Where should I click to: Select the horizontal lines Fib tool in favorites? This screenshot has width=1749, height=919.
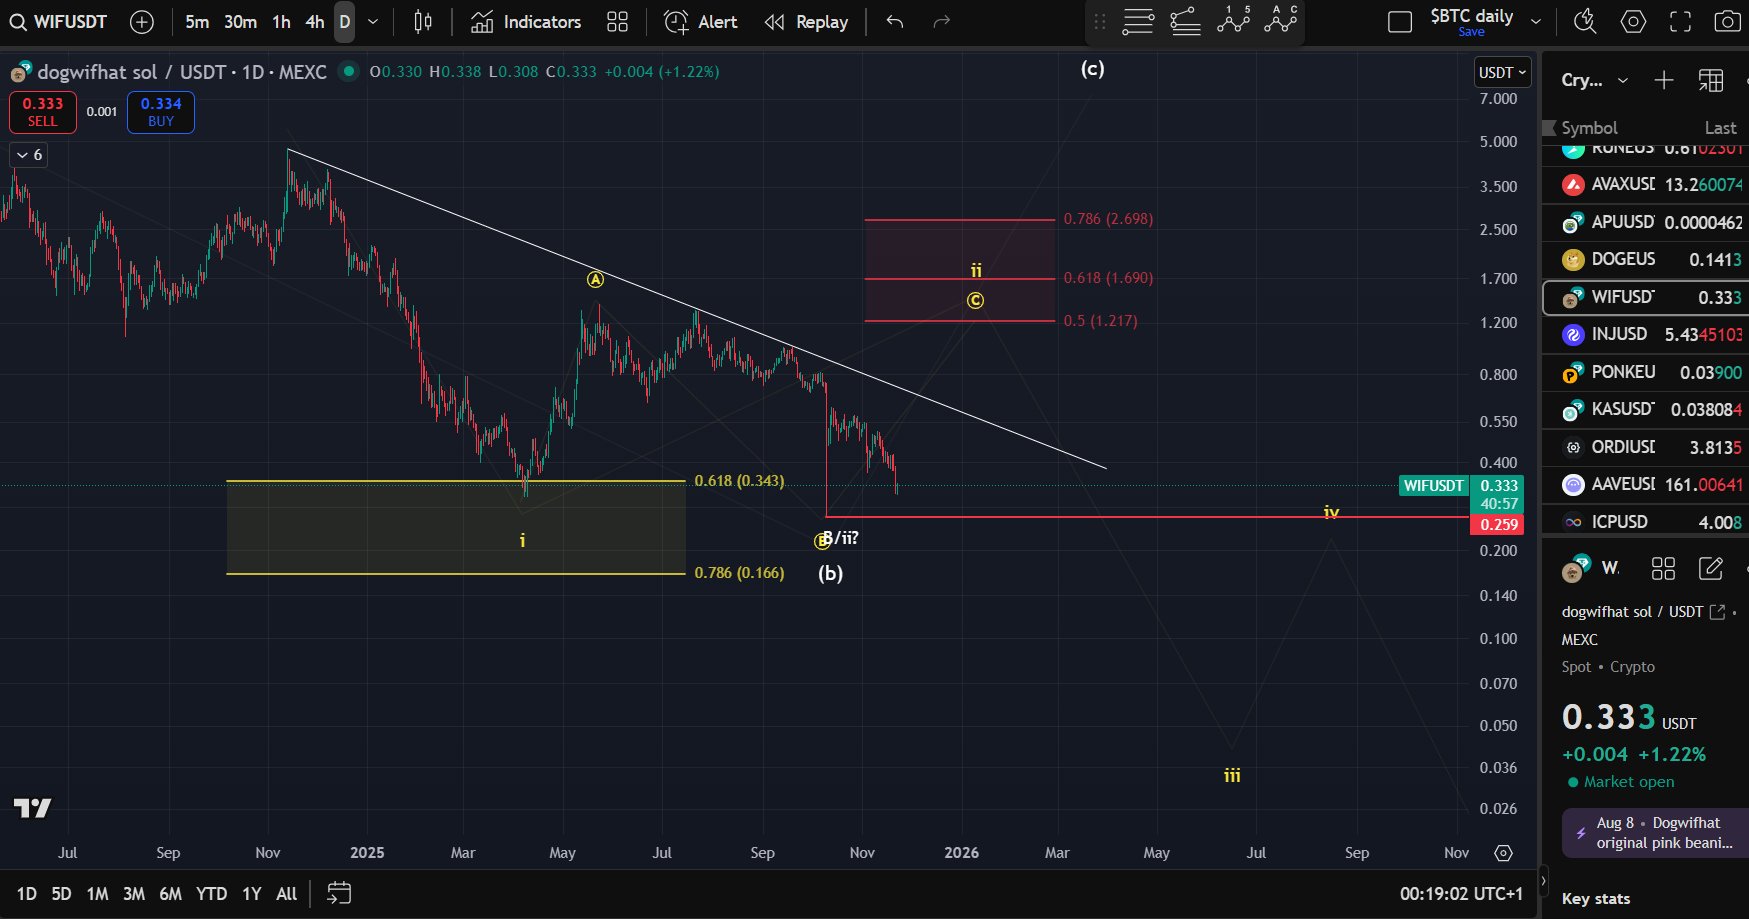tap(1138, 22)
